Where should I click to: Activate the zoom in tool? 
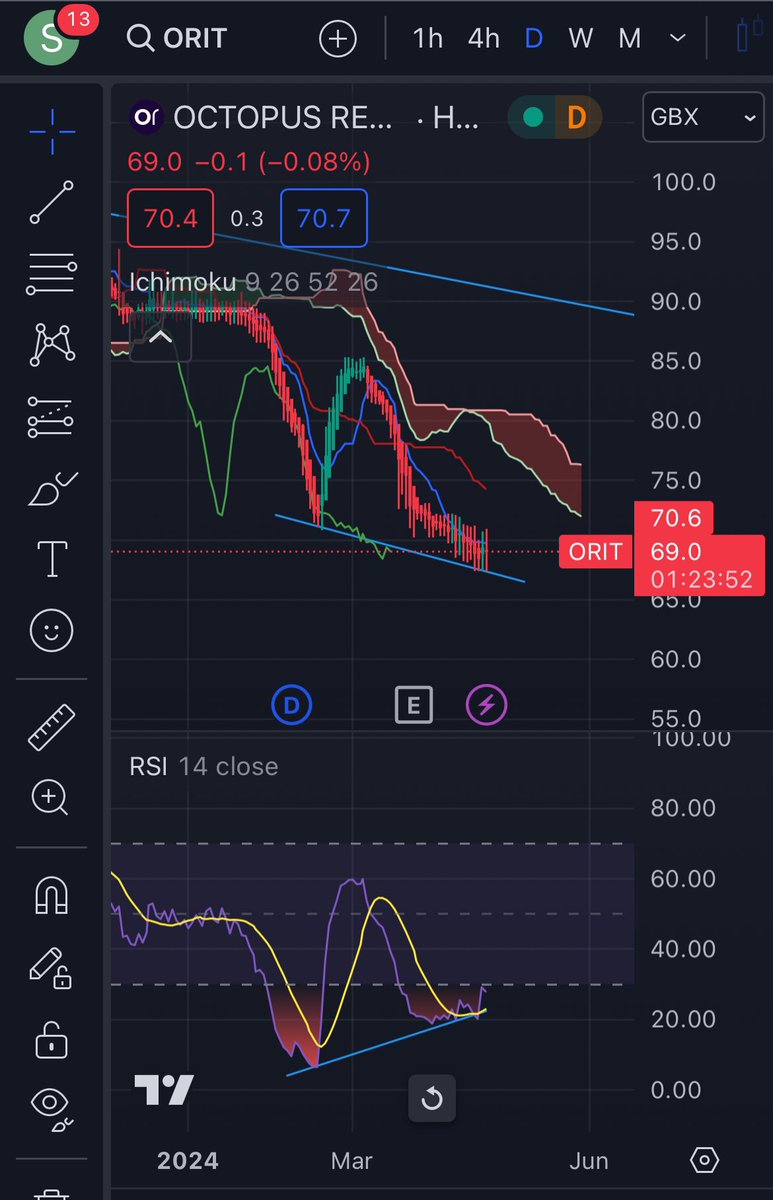(51, 798)
